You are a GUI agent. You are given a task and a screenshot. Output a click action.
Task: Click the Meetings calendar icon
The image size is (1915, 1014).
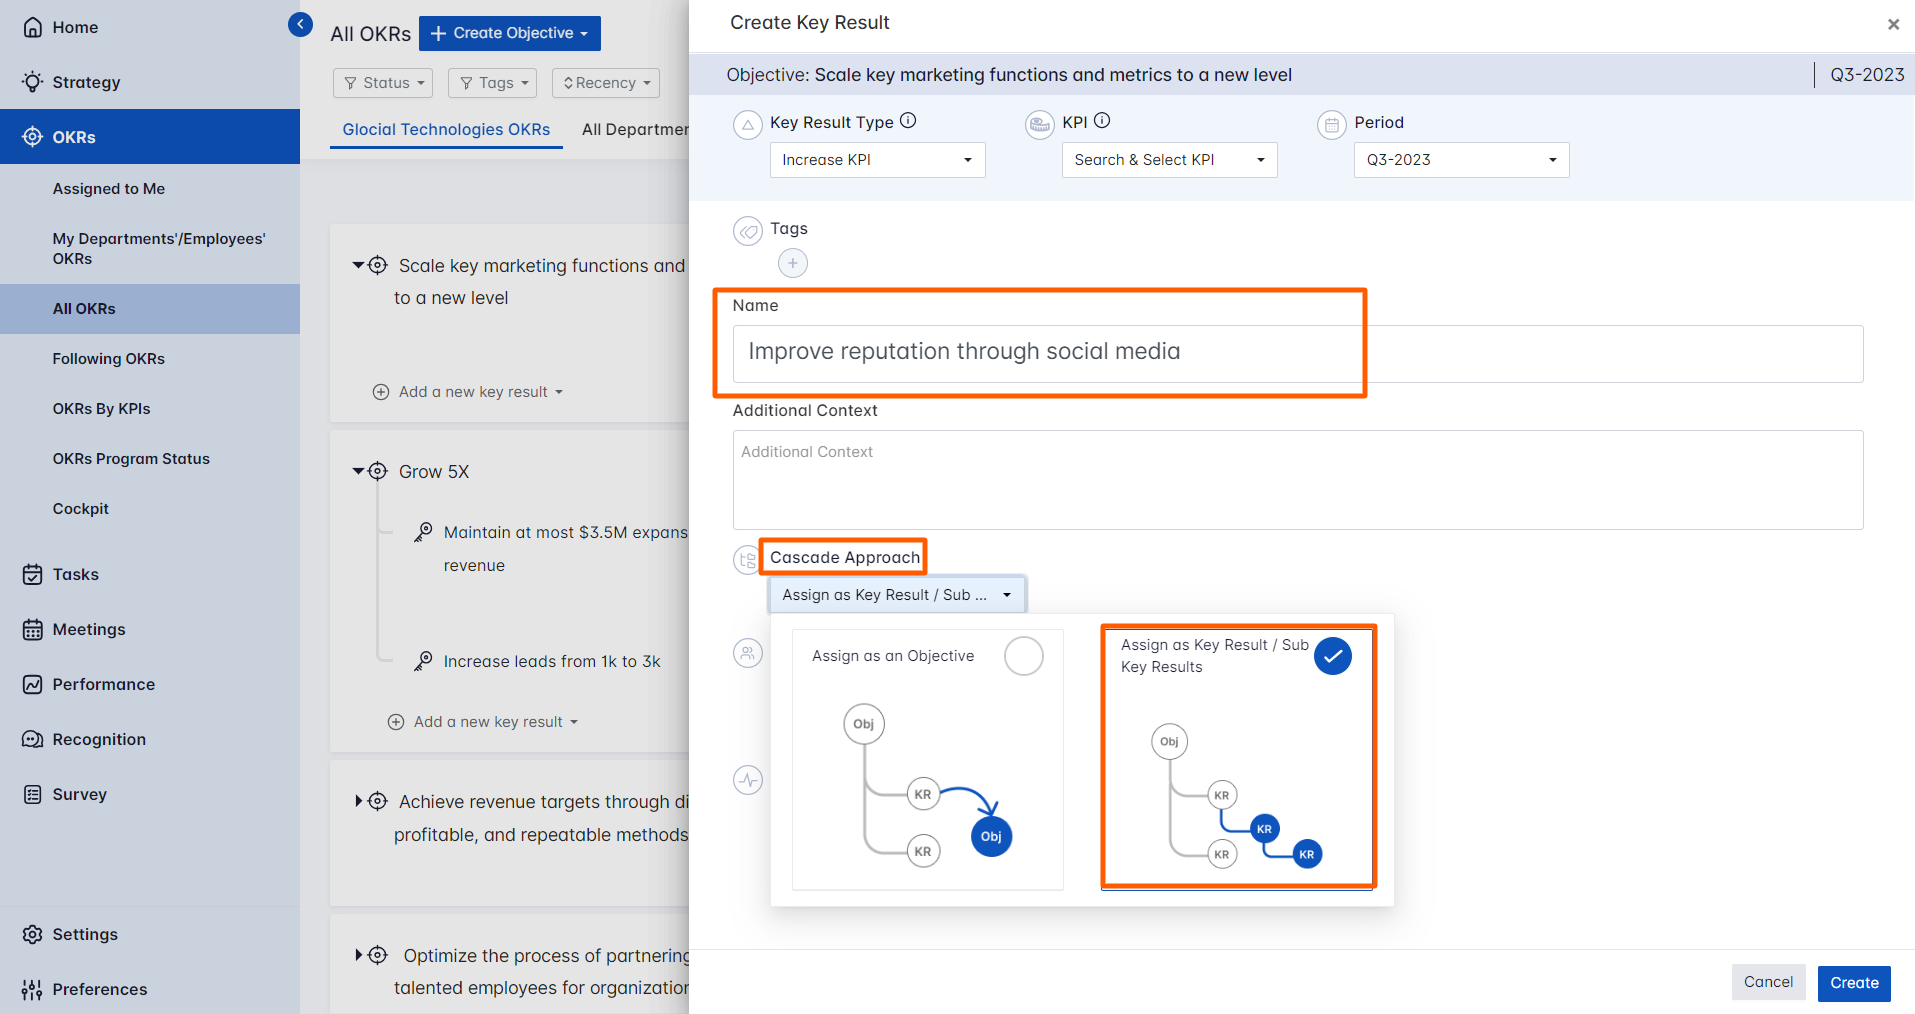coord(33,629)
